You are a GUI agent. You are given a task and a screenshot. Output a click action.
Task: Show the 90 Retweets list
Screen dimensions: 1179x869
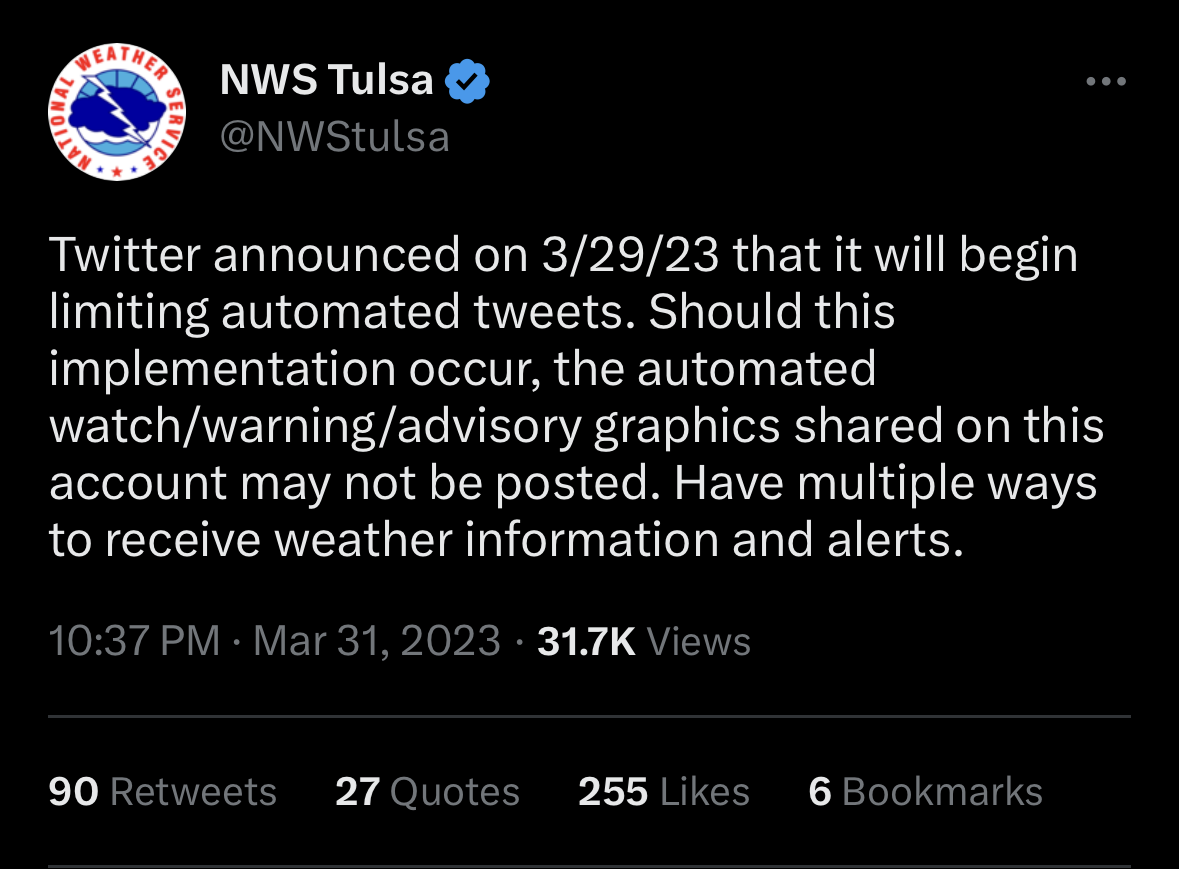click(x=162, y=792)
